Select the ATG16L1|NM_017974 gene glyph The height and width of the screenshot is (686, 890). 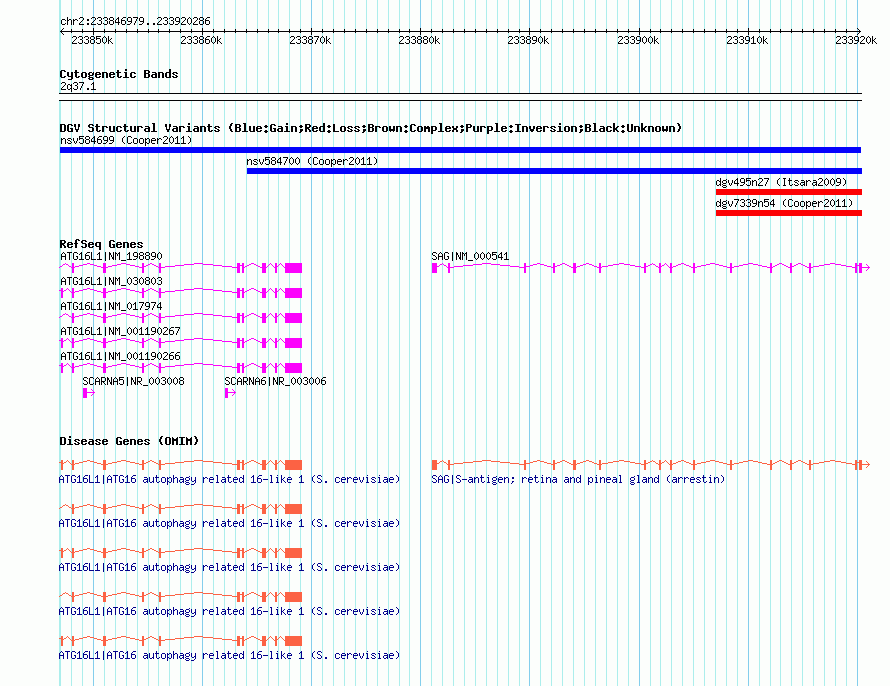pyautogui.click(x=180, y=318)
